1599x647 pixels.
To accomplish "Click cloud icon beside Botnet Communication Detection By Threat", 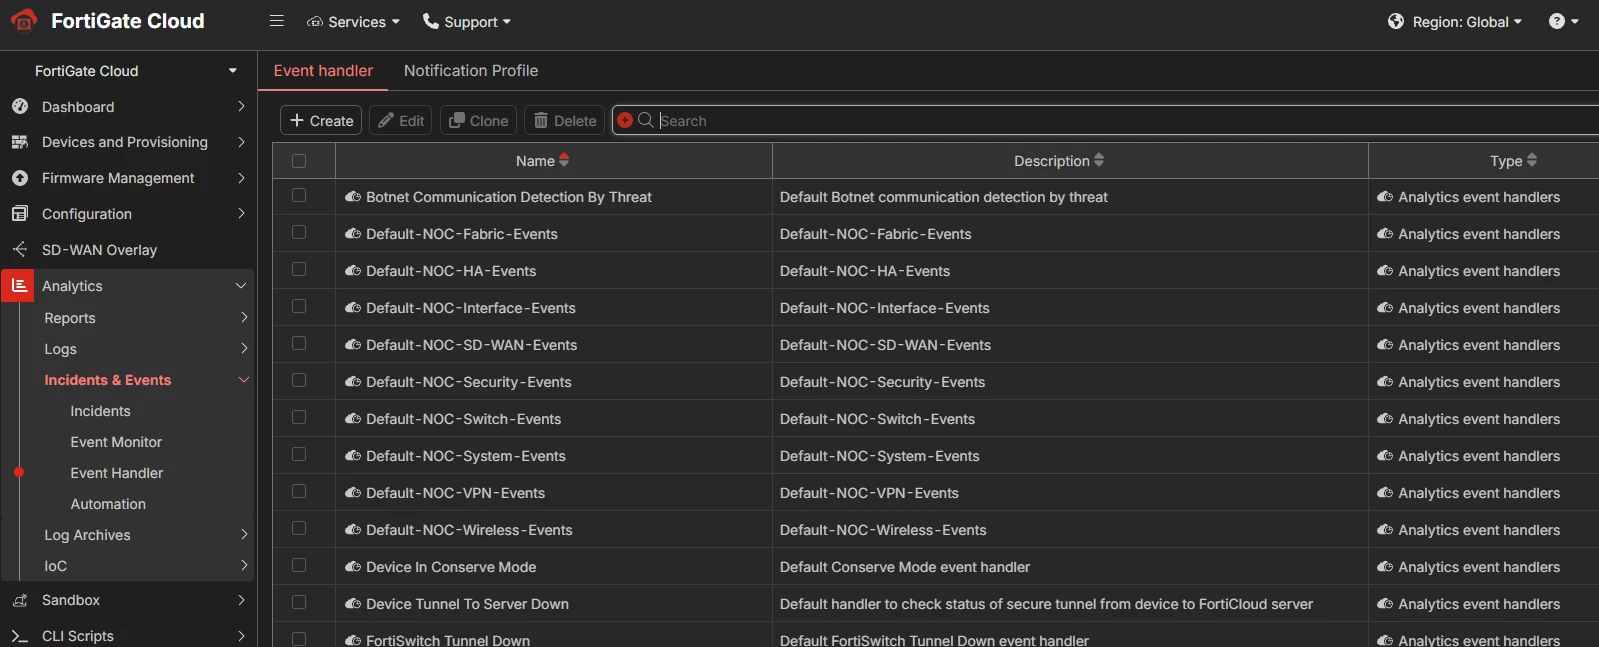I will click(x=353, y=197).
